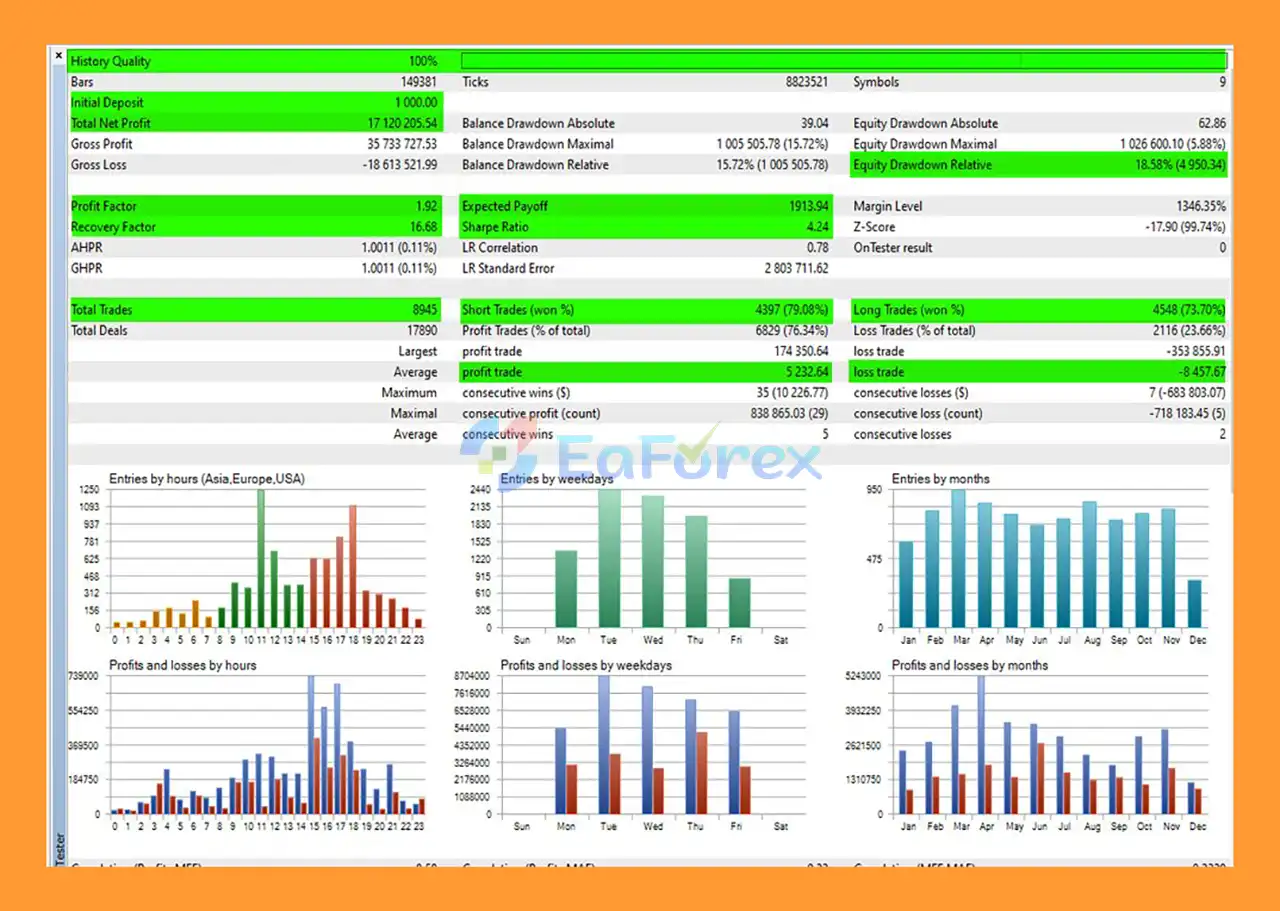Image resolution: width=1280 pixels, height=911 pixels.
Task: Click the Profits and losses by weekdays title
Action: point(585,665)
